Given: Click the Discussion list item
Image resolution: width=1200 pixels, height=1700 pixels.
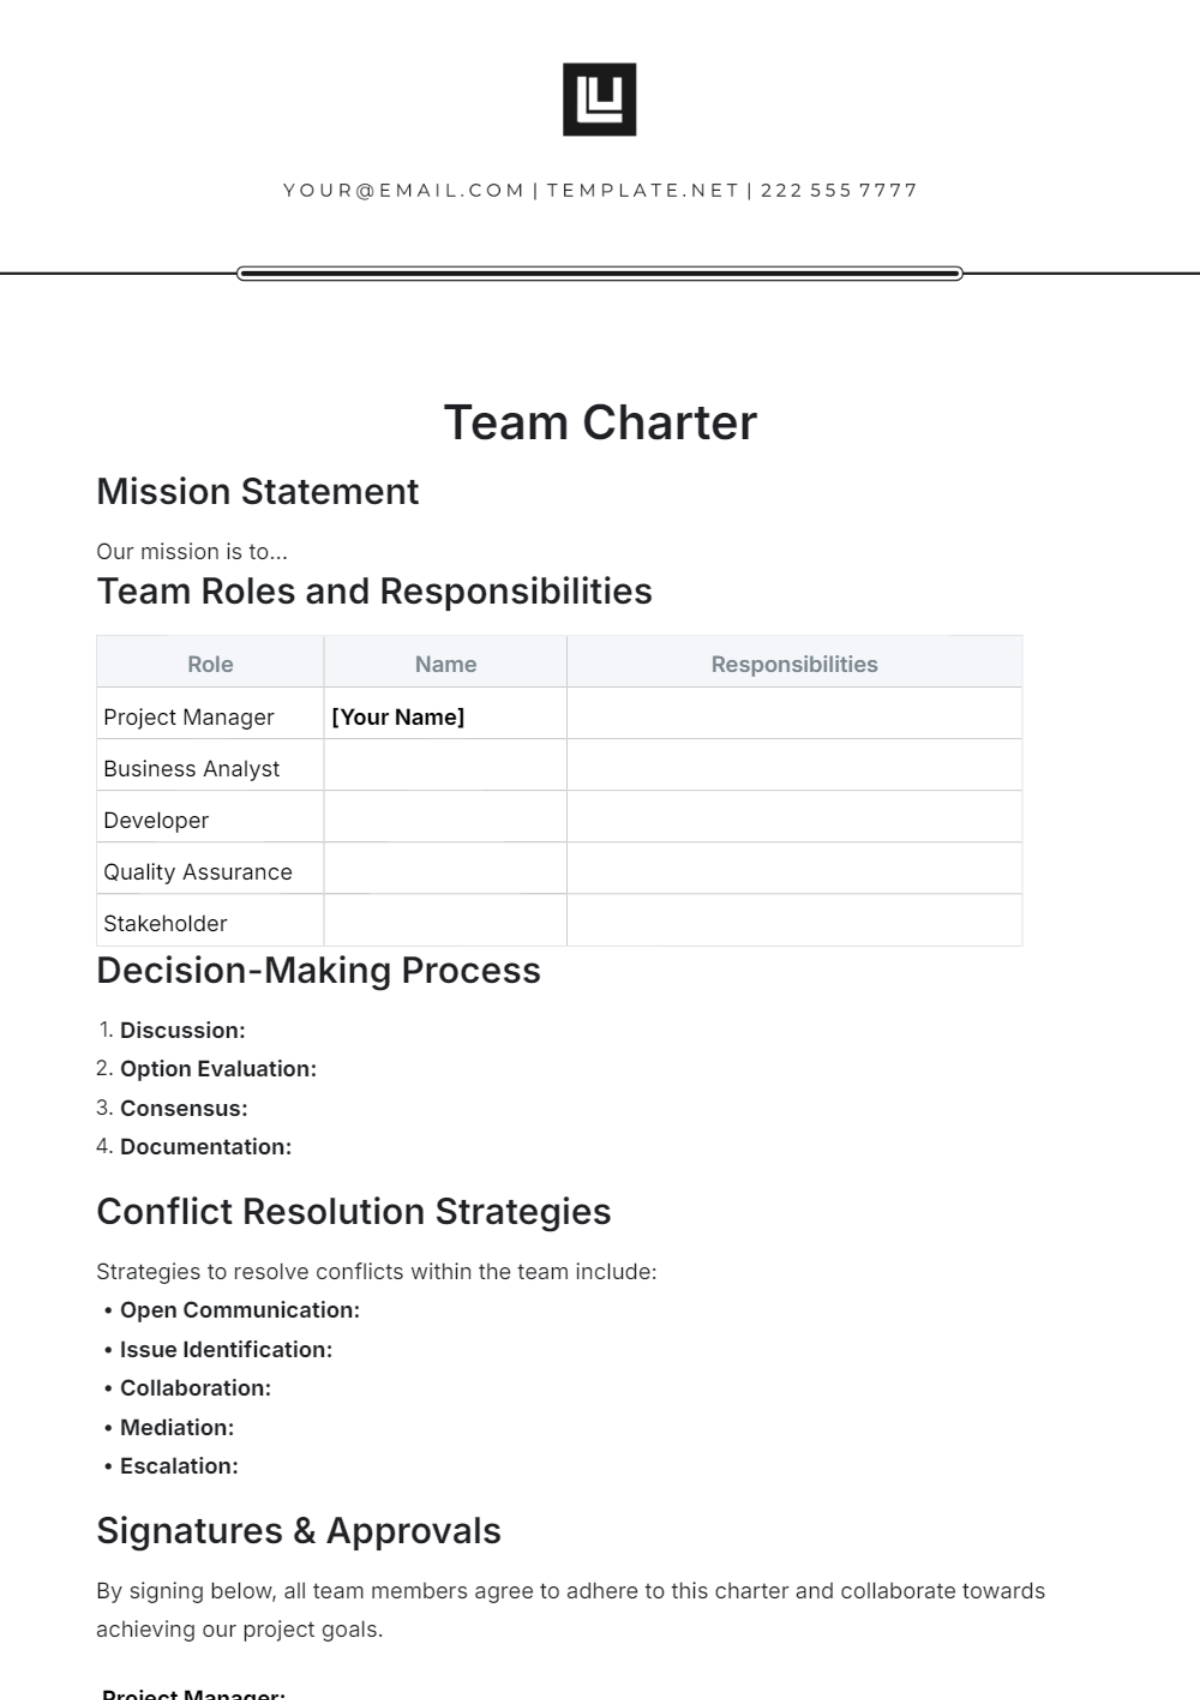Looking at the screenshot, I should pos(182,1030).
